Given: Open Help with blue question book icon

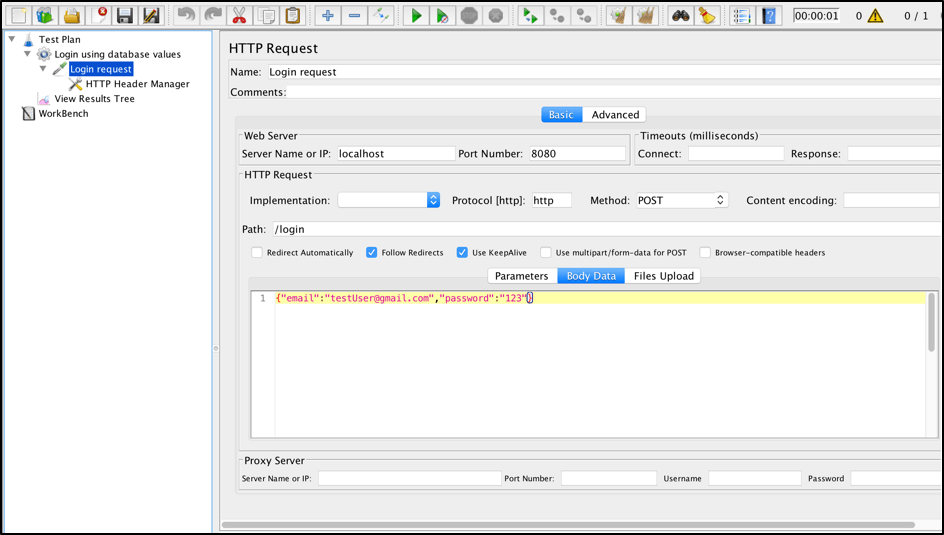Looking at the screenshot, I should (x=768, y=15).
